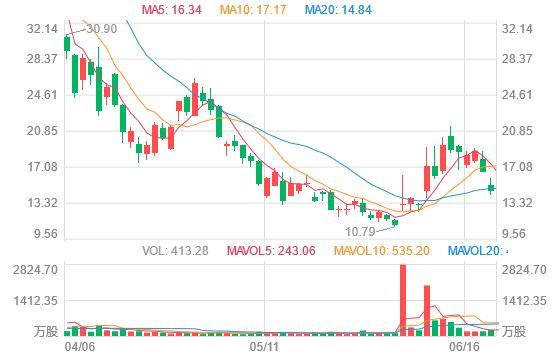Click the 05/11 date axis marker
Image resolution: width=560 pixels, height=360 pixels.
[264, 346]
